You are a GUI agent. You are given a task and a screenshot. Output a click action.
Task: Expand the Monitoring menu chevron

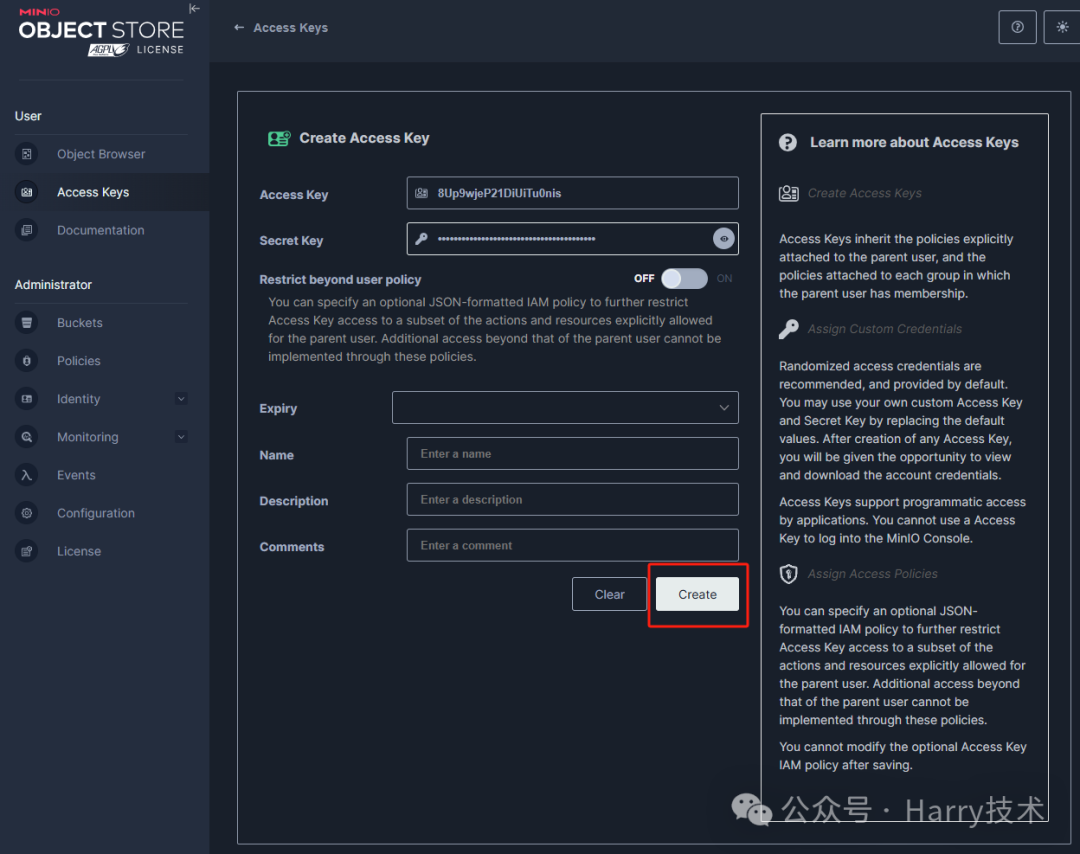point(181,437)
